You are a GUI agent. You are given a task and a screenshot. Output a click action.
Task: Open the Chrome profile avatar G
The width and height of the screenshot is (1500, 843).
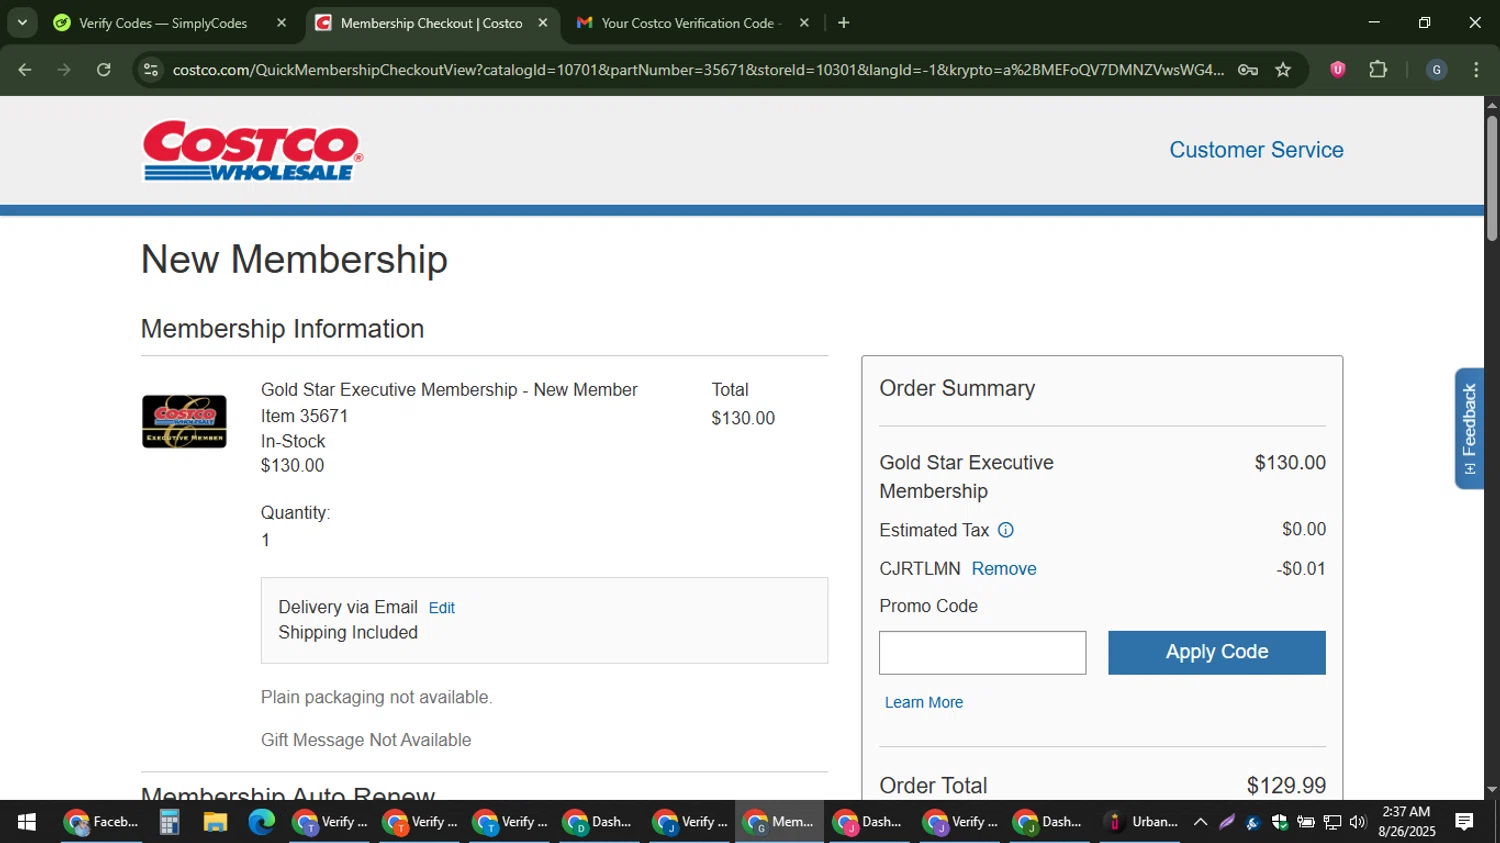1436,70
